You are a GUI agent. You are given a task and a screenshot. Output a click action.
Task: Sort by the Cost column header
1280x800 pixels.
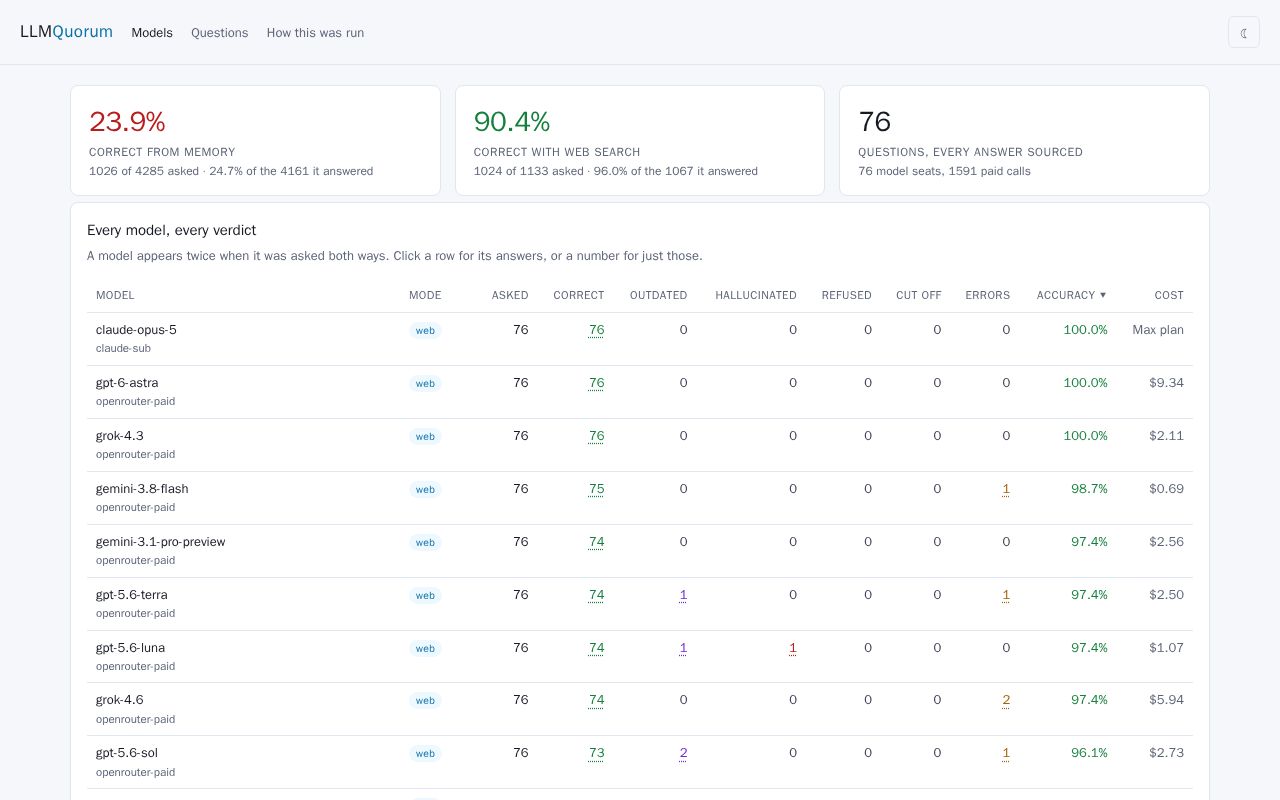[1169, 295]
